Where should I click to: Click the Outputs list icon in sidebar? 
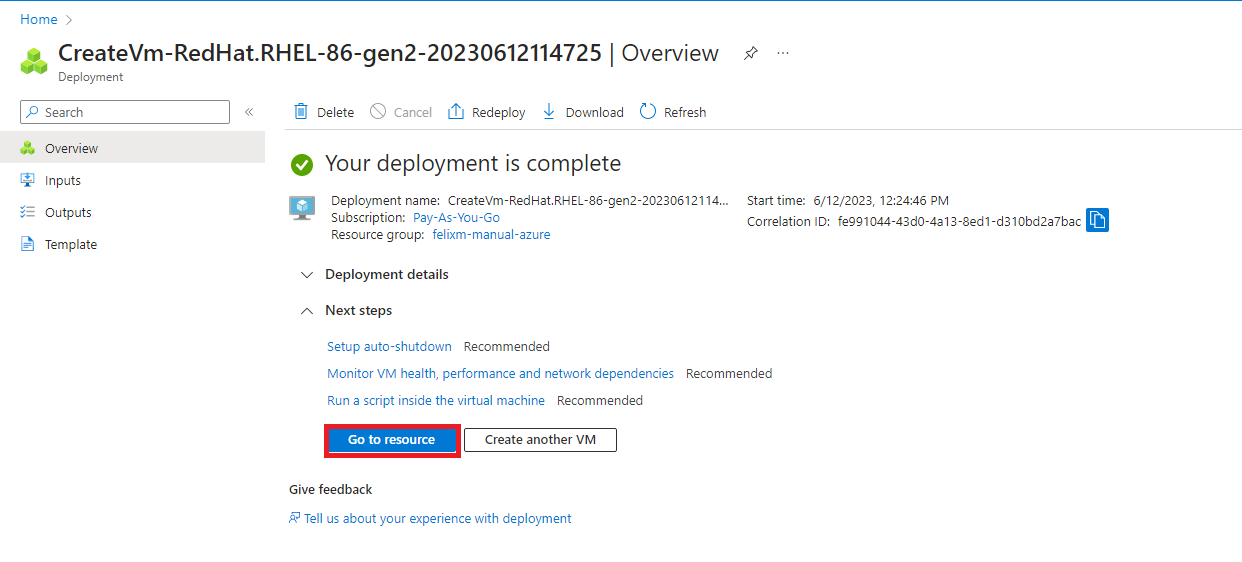pos(28,212)
